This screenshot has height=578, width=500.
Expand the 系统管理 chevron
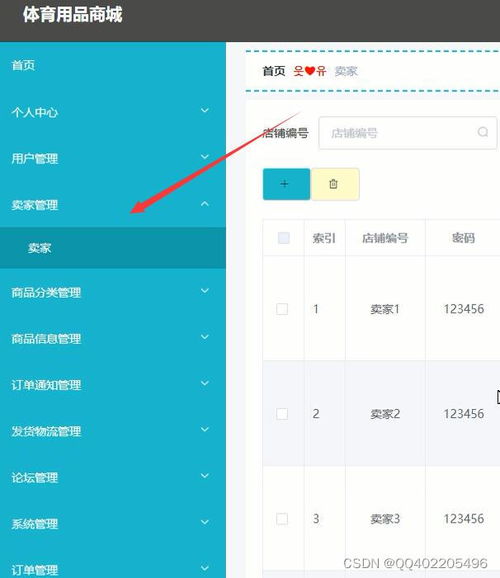(205, 522)
